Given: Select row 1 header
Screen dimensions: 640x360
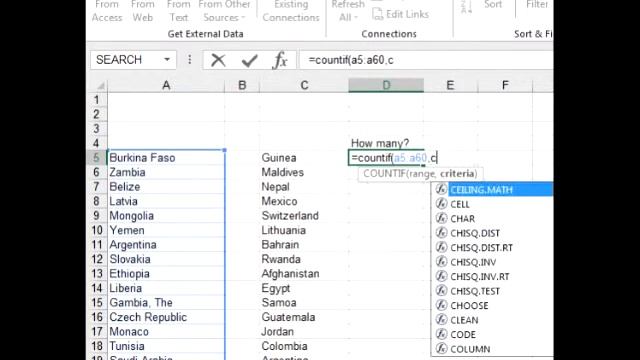Looking at the screenshot, I should point(97,100).
